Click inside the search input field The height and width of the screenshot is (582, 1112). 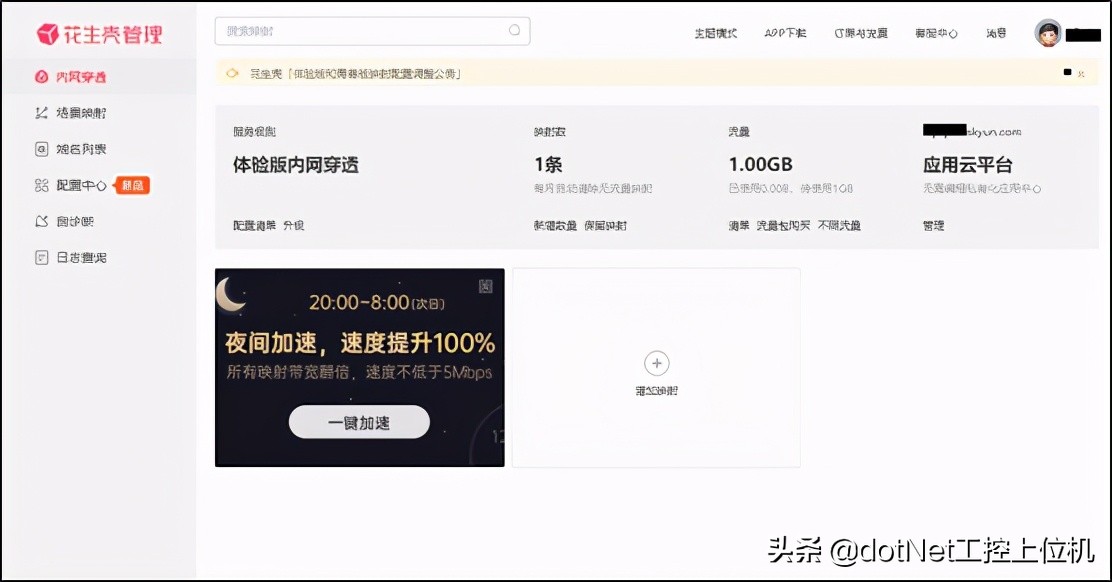click(360, 31)
